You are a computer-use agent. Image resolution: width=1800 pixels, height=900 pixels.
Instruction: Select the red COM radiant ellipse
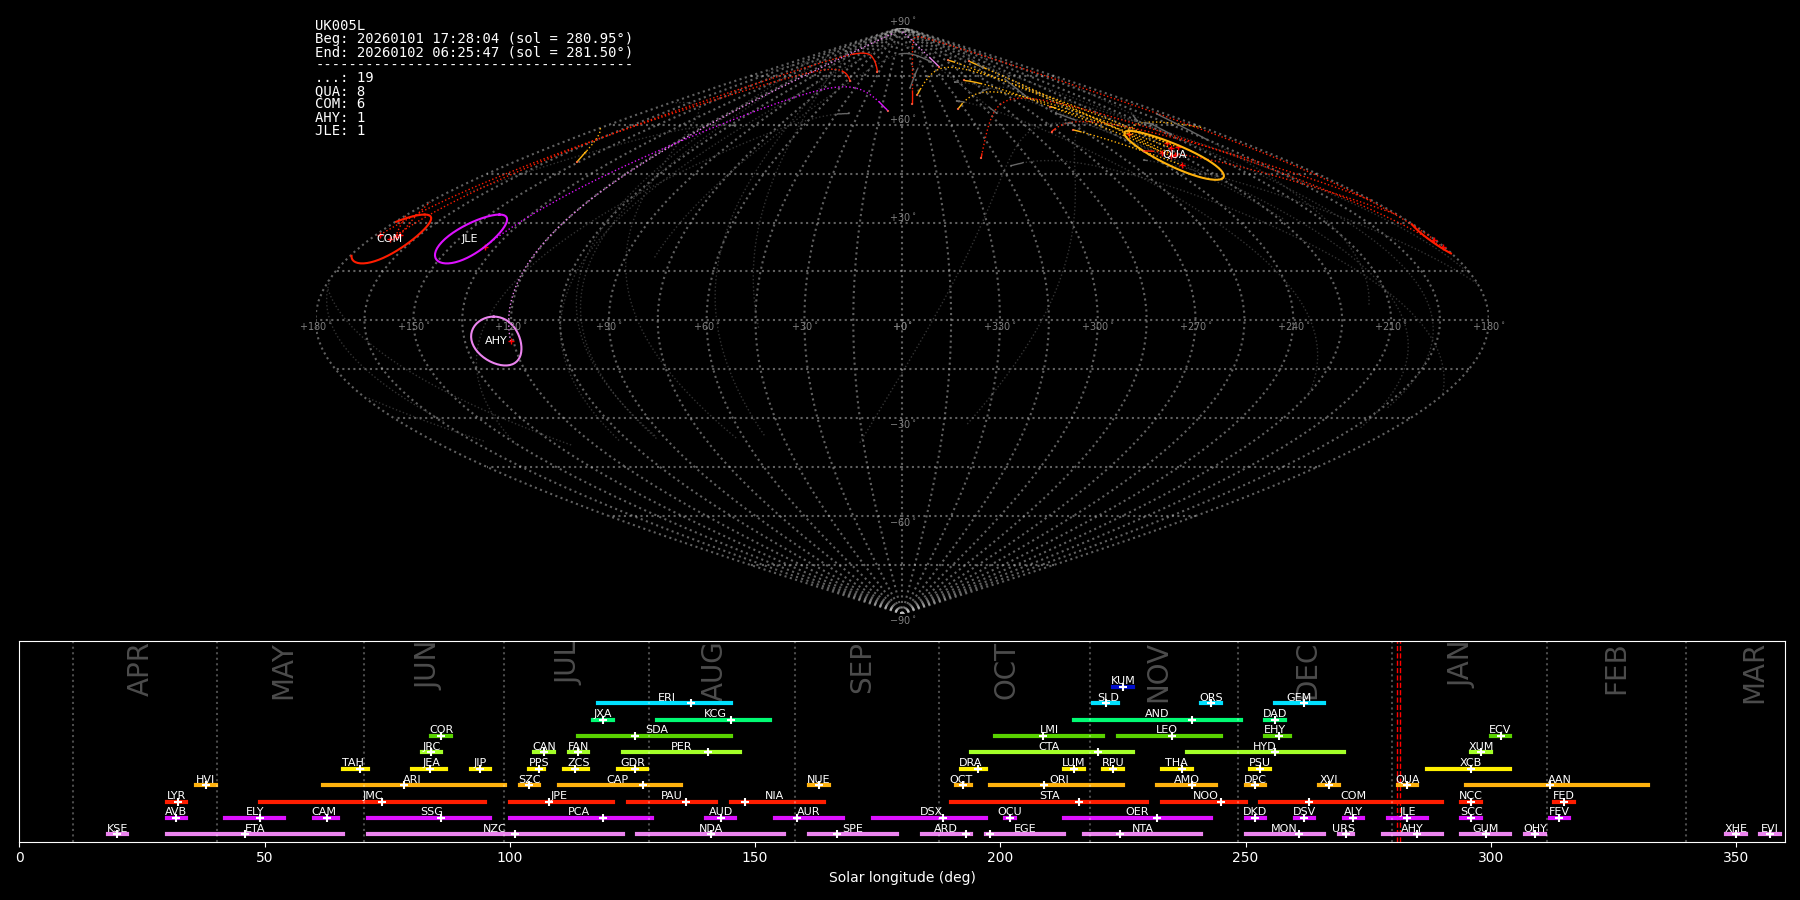pyautogui.click(x=391, y=239)
